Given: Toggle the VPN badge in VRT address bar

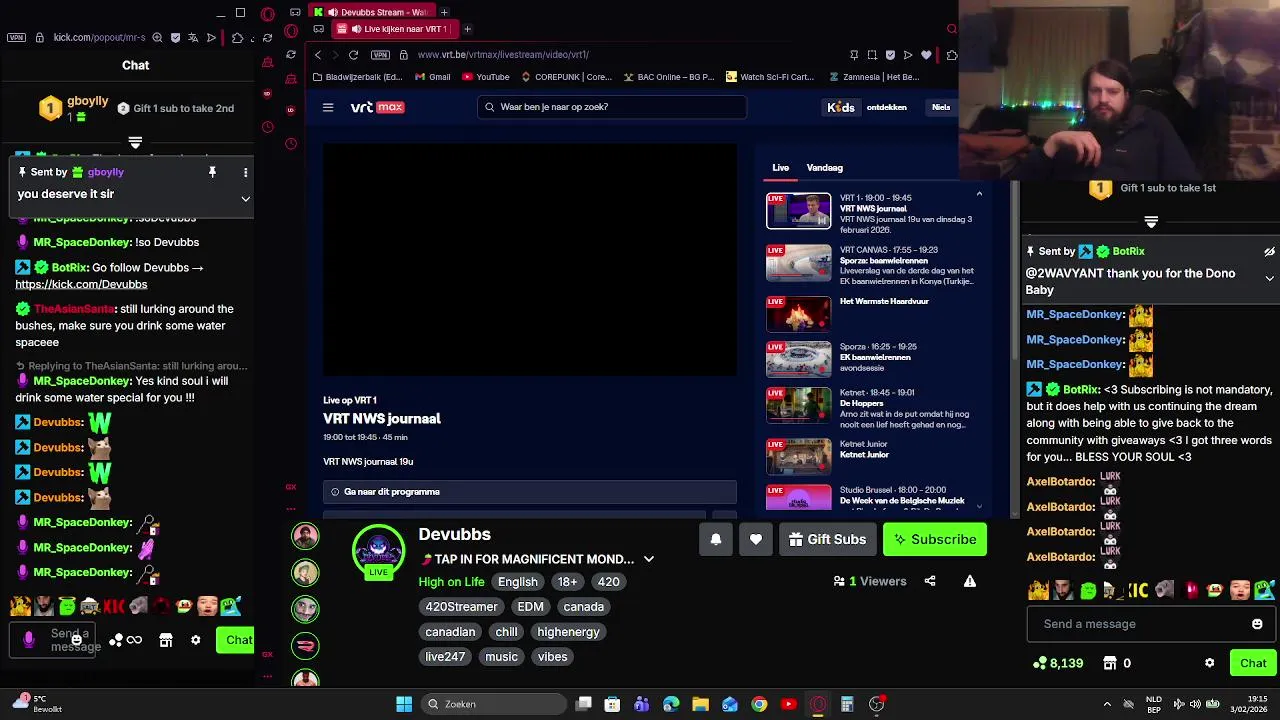Looking at the screenshot, I should (x=380, y=55).
